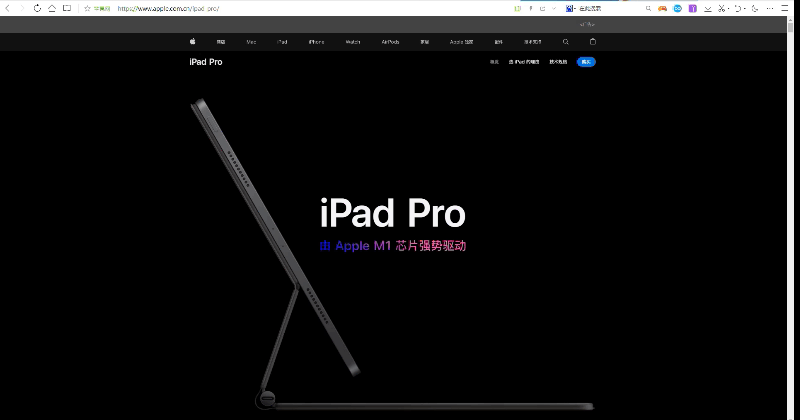Open Mac in Apple navigation
Image resolution: width=800 pixels, height=420 pixels.
[x=251, y=42]
